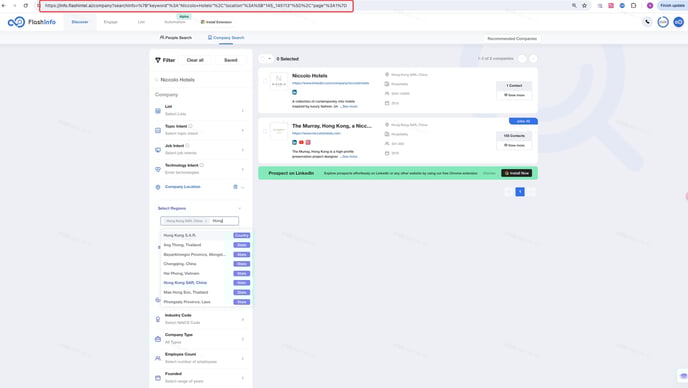Open the phone dialer icon
688x388 pixels.
click(x=647, y=22)
